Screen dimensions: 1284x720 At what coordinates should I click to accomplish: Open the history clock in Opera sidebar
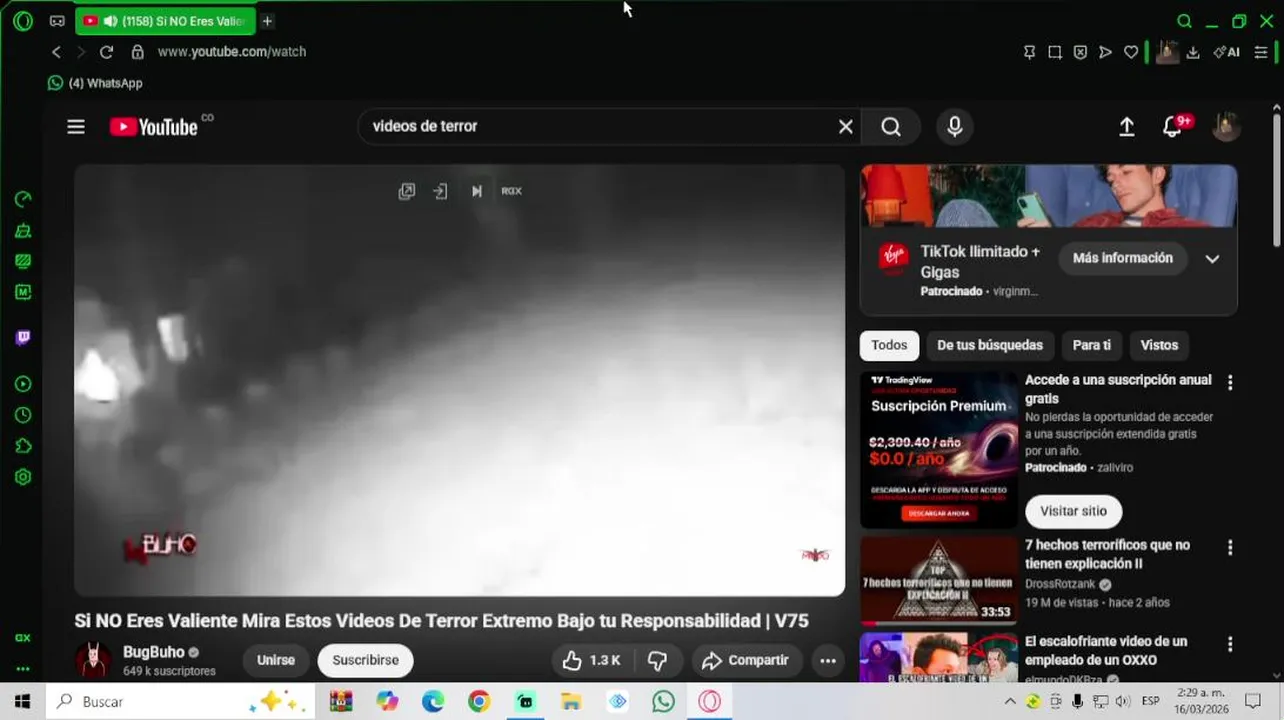[x=23, y=415]
